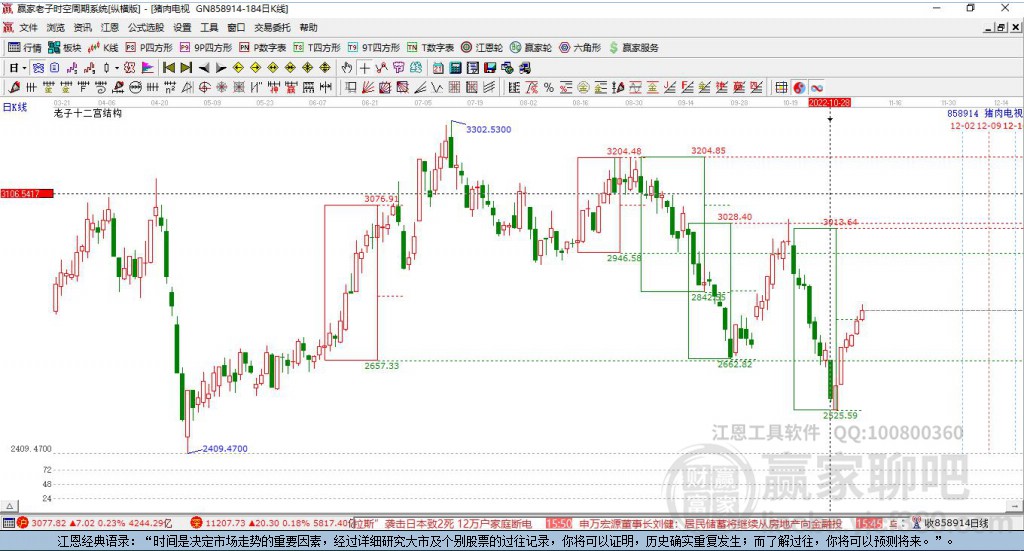Open the 交易委托 menu
1024x551 pixels.
pos(272,27)
